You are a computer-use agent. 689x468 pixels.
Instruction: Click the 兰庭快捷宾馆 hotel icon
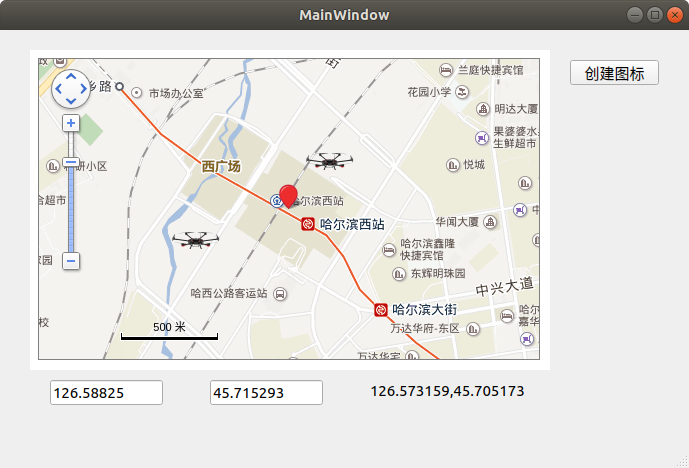click(446, 70)
